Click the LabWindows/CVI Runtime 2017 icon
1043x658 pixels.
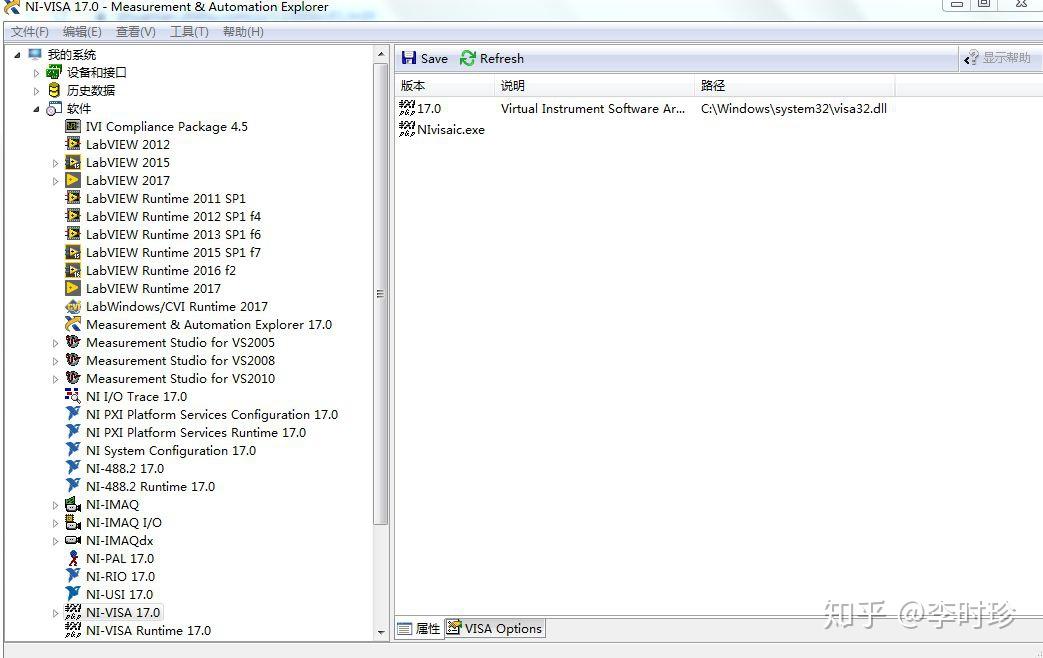[x=73, y=306]
